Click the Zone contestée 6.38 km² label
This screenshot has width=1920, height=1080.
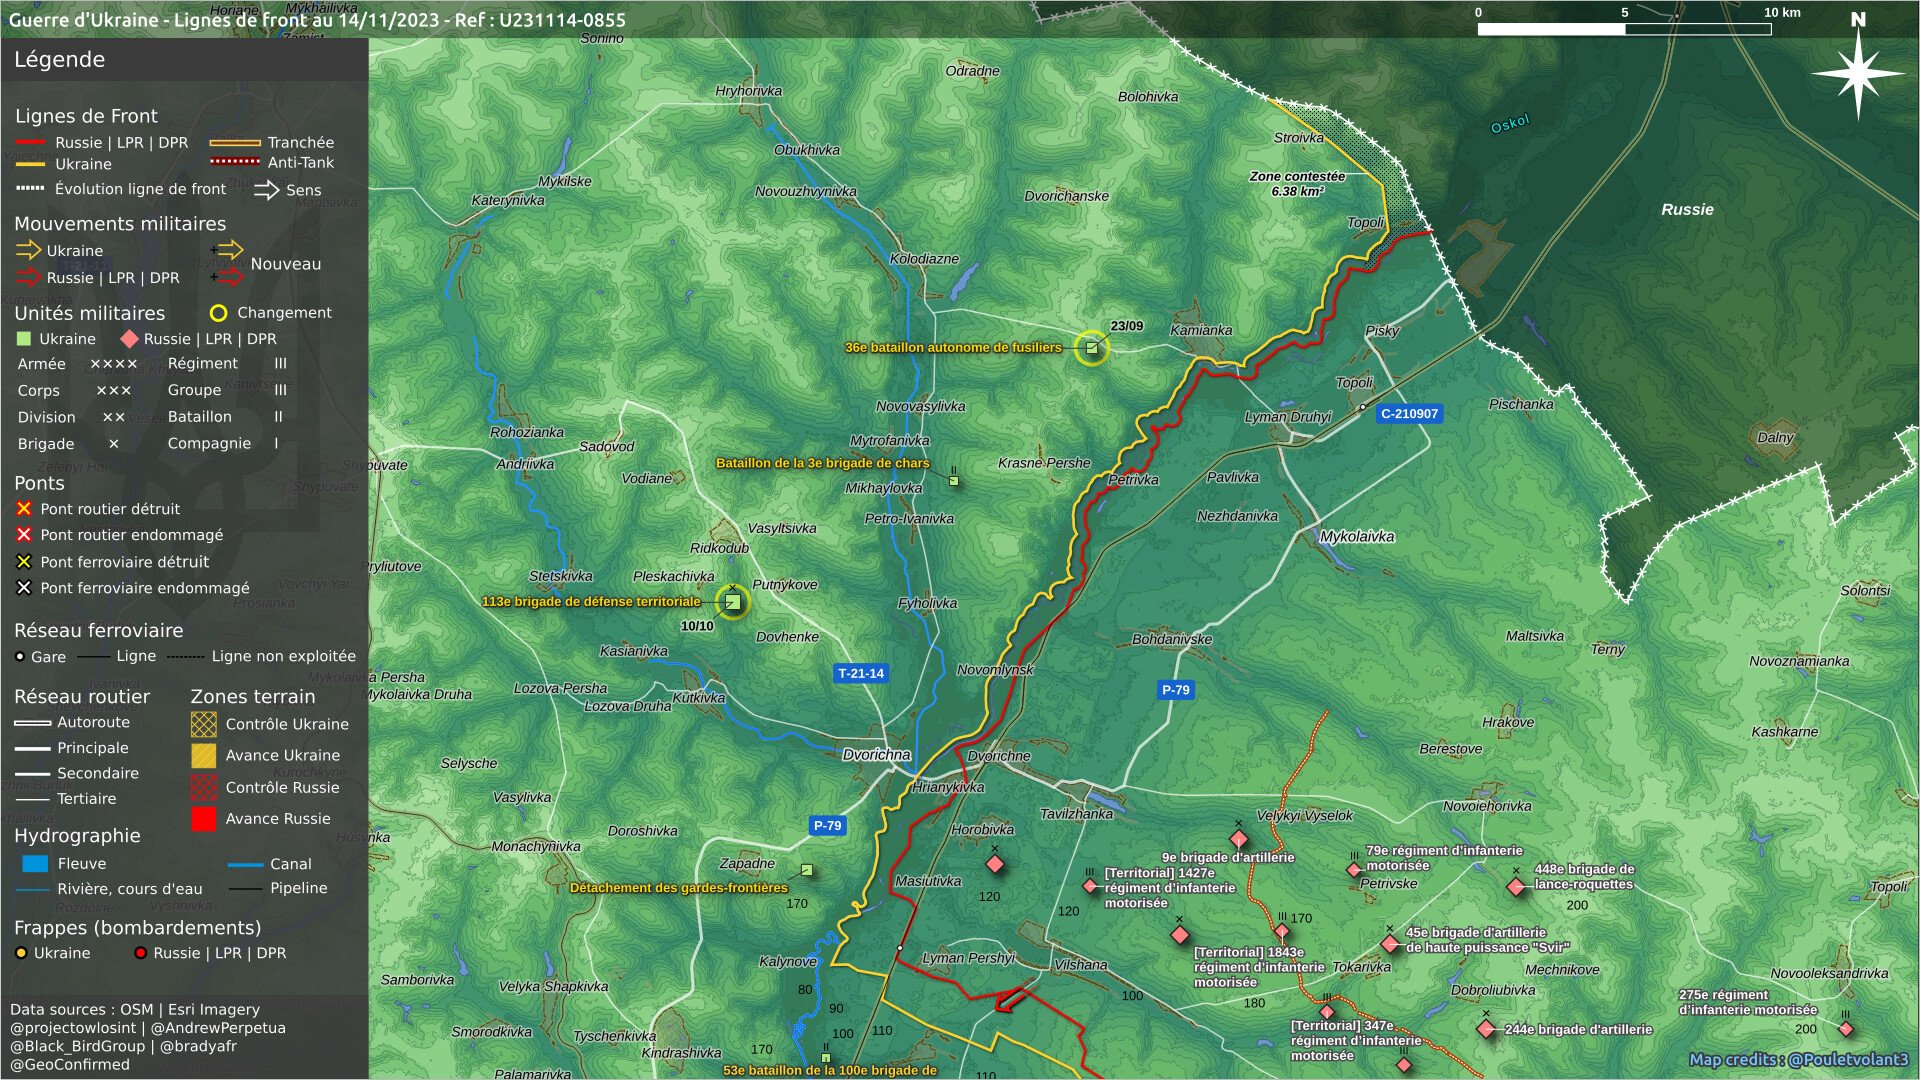tap(1297, 183)
